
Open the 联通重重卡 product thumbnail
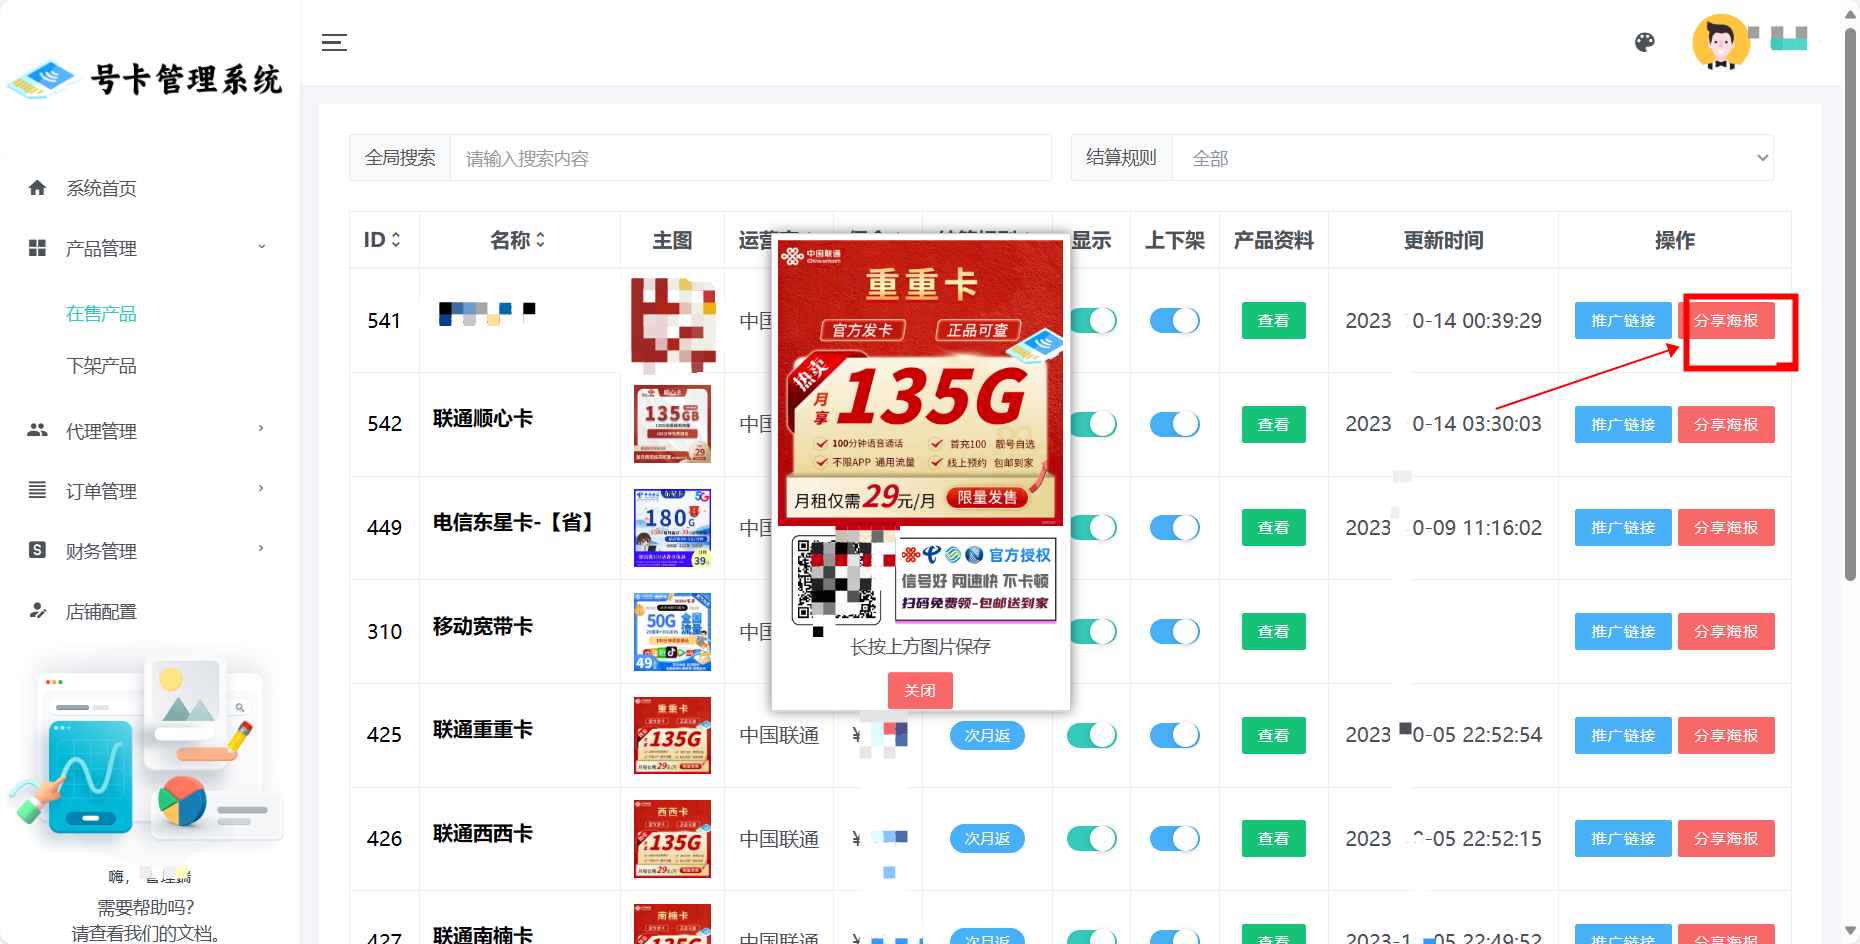(x=672, y=735)
